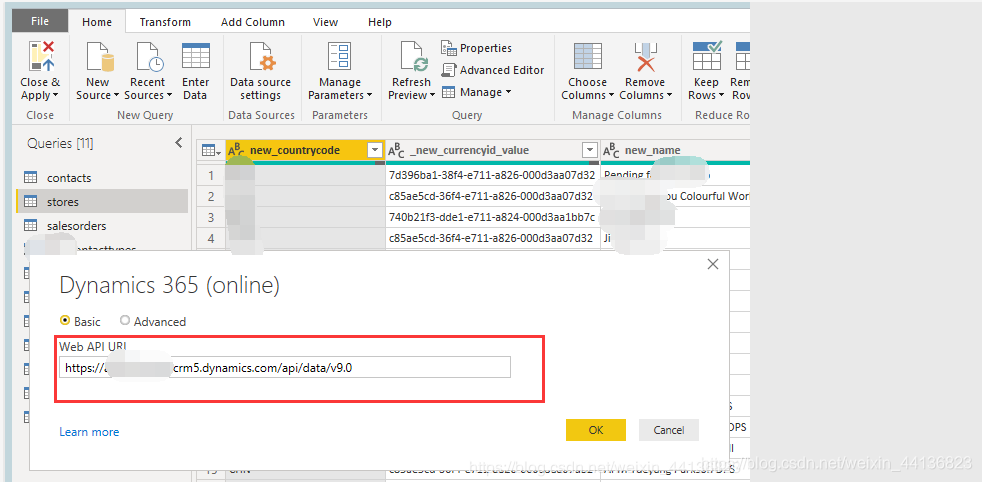Select the Advanced radio option

[x=125, y=320]
